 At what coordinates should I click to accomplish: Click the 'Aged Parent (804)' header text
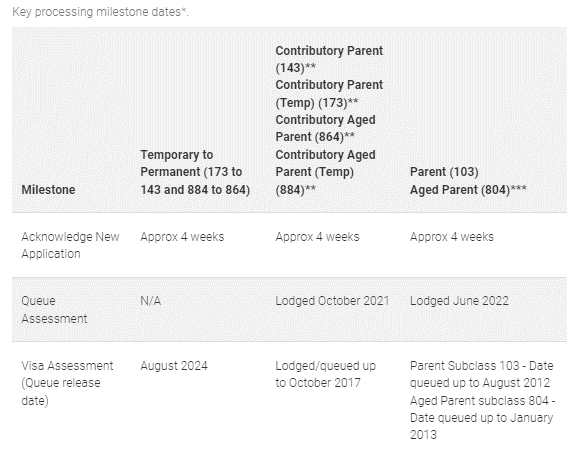[468, 189]
